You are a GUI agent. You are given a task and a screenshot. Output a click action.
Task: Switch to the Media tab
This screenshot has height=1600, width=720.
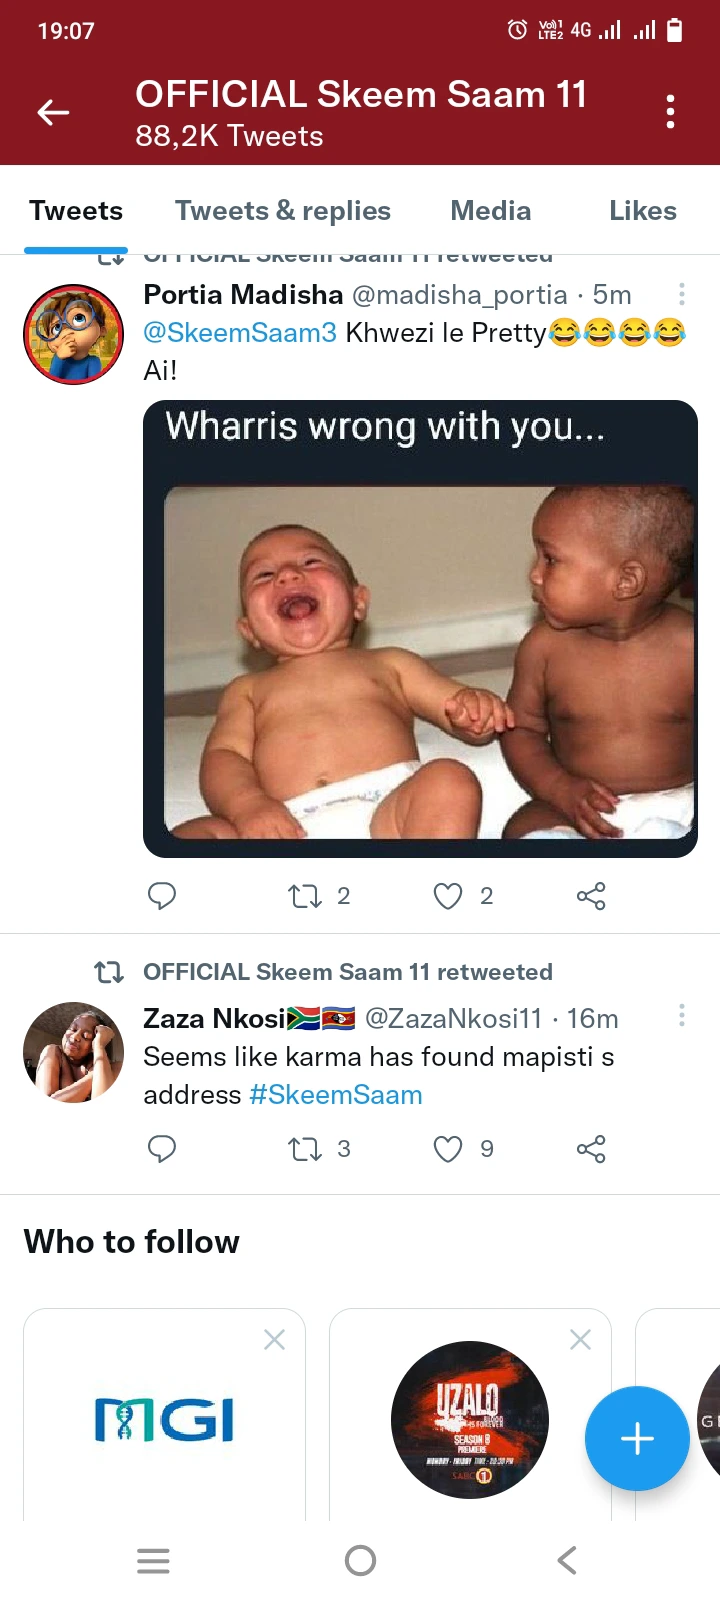click(490, 211)
